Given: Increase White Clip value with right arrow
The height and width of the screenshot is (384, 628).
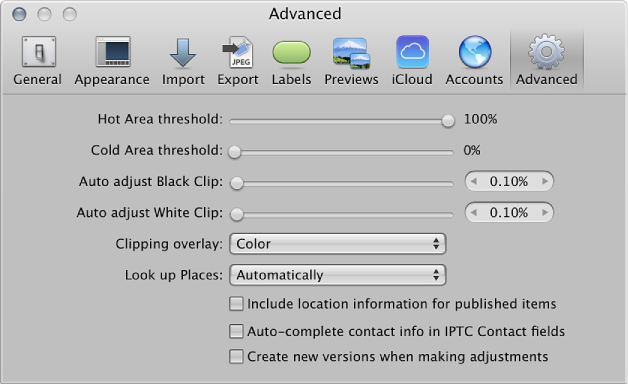Looking at the screenshot, I should (x=545, y=212).
